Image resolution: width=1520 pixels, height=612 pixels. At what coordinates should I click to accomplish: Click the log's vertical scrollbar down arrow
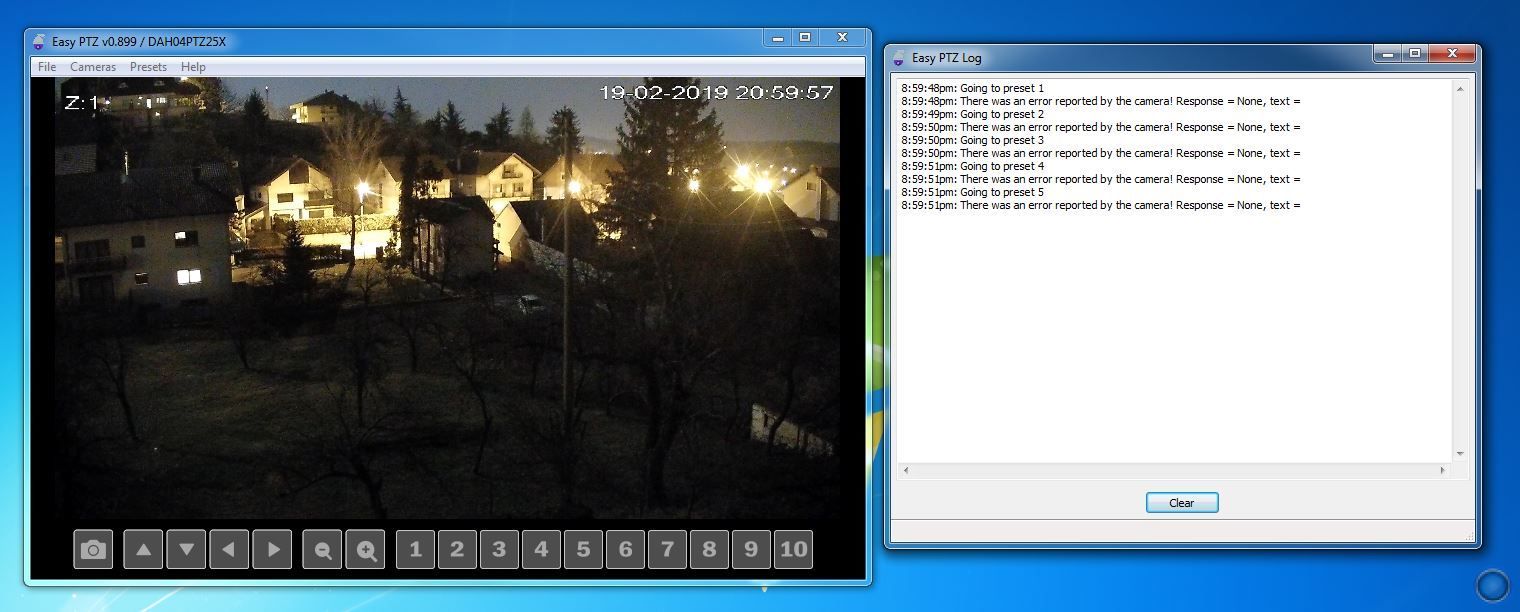click(1460, 454)
